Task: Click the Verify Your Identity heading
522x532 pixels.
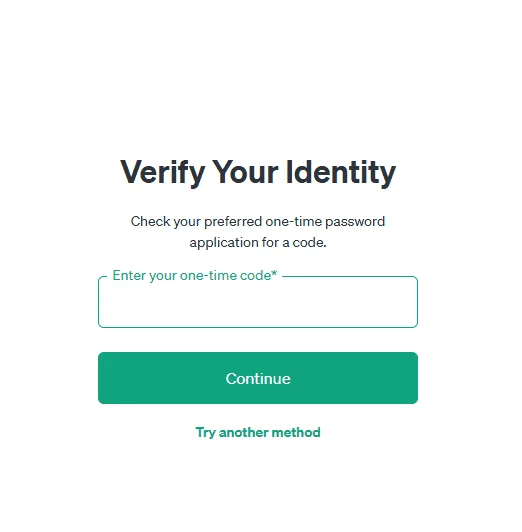Action: pos(258,172)
